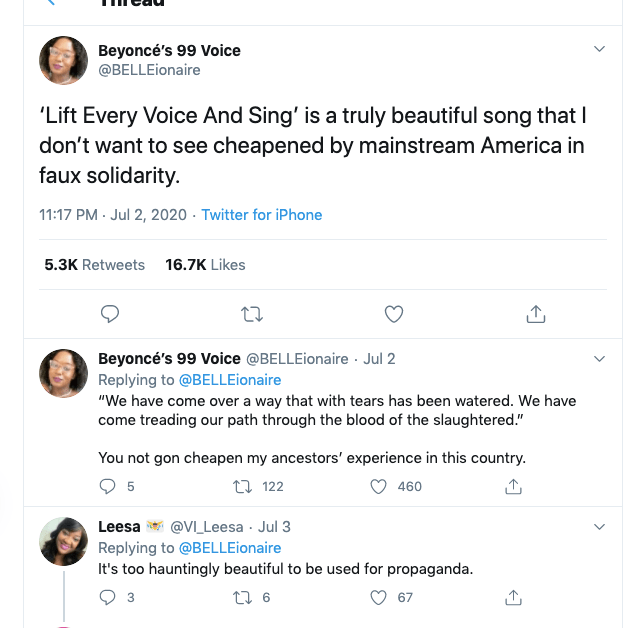Open the Twitter for iPhone link
Screen dimensions: 637x628
[x=262, y=215]
